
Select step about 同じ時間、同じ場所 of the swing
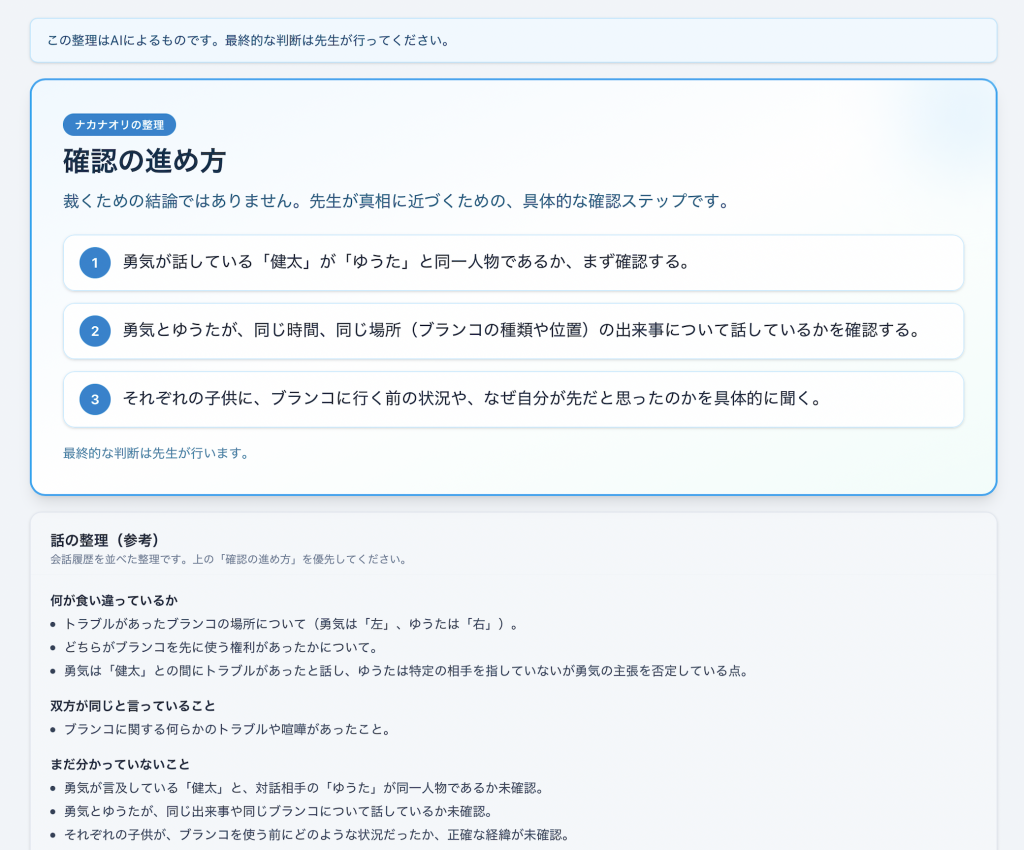[x=513, y=331]
